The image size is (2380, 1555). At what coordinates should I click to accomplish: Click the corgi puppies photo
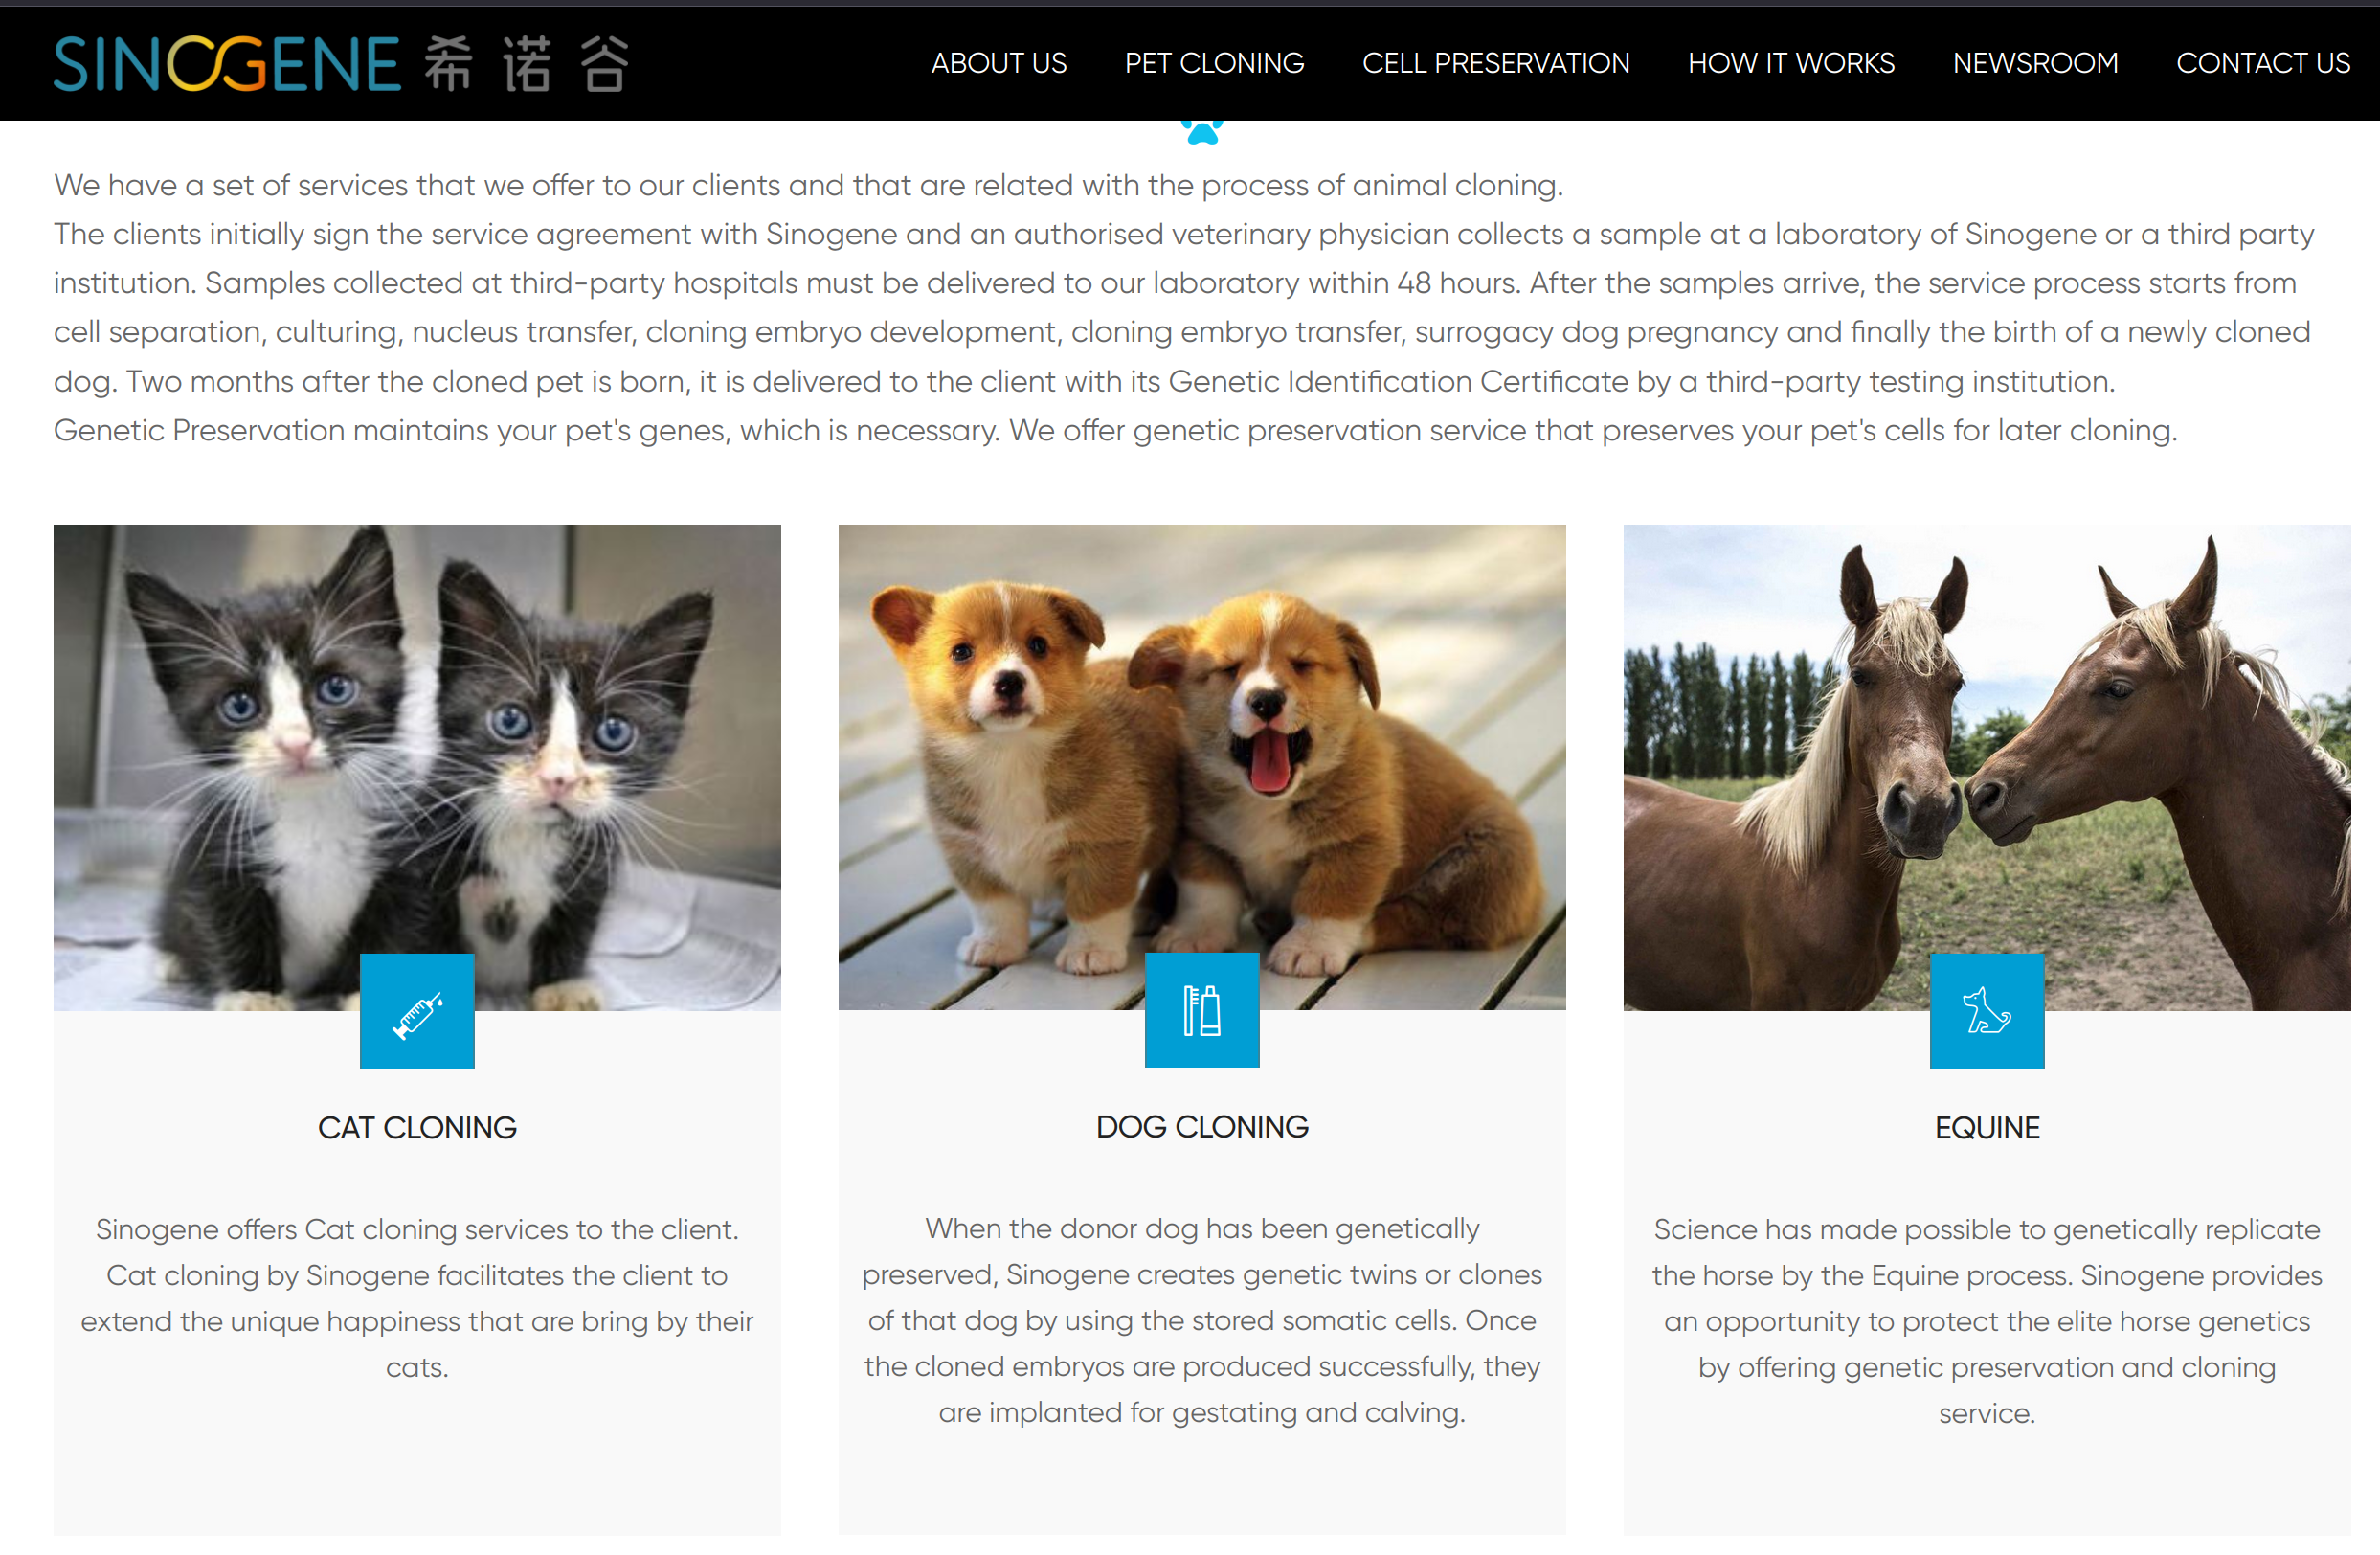tap(1202, 767)
